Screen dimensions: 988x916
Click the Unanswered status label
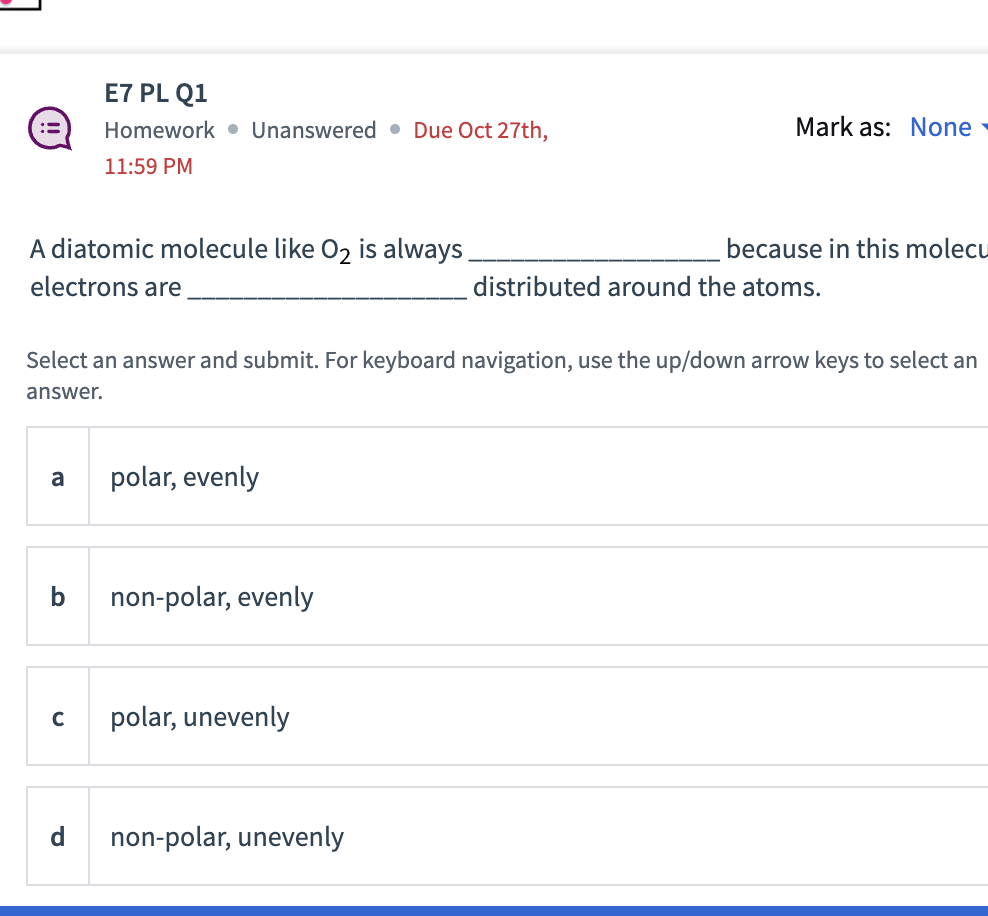coord(313,130)
